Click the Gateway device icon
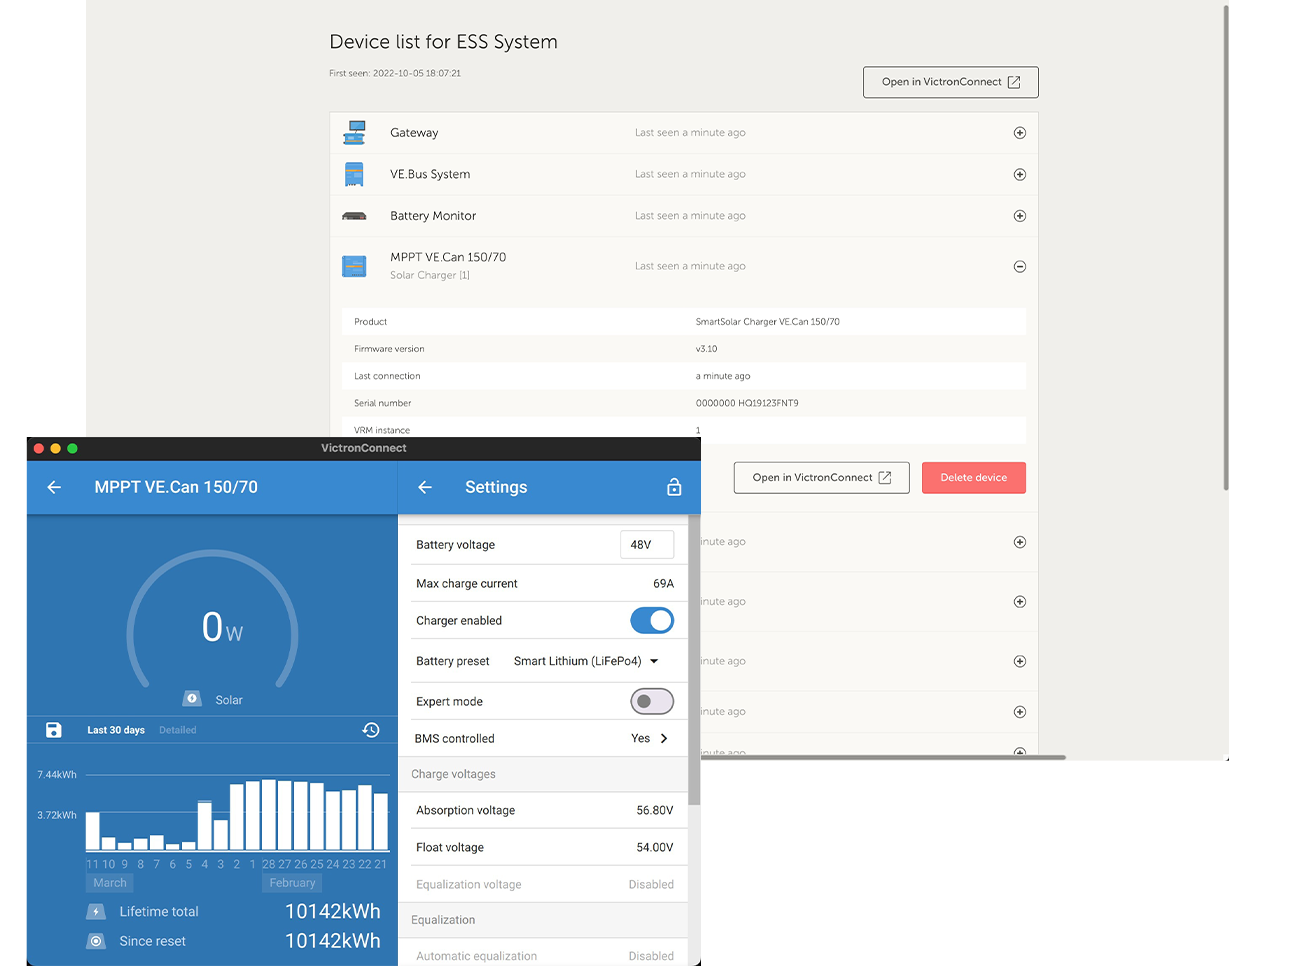Image resolution: width=1315 pixels, height=966 pixels. click(x=354, y=133)
